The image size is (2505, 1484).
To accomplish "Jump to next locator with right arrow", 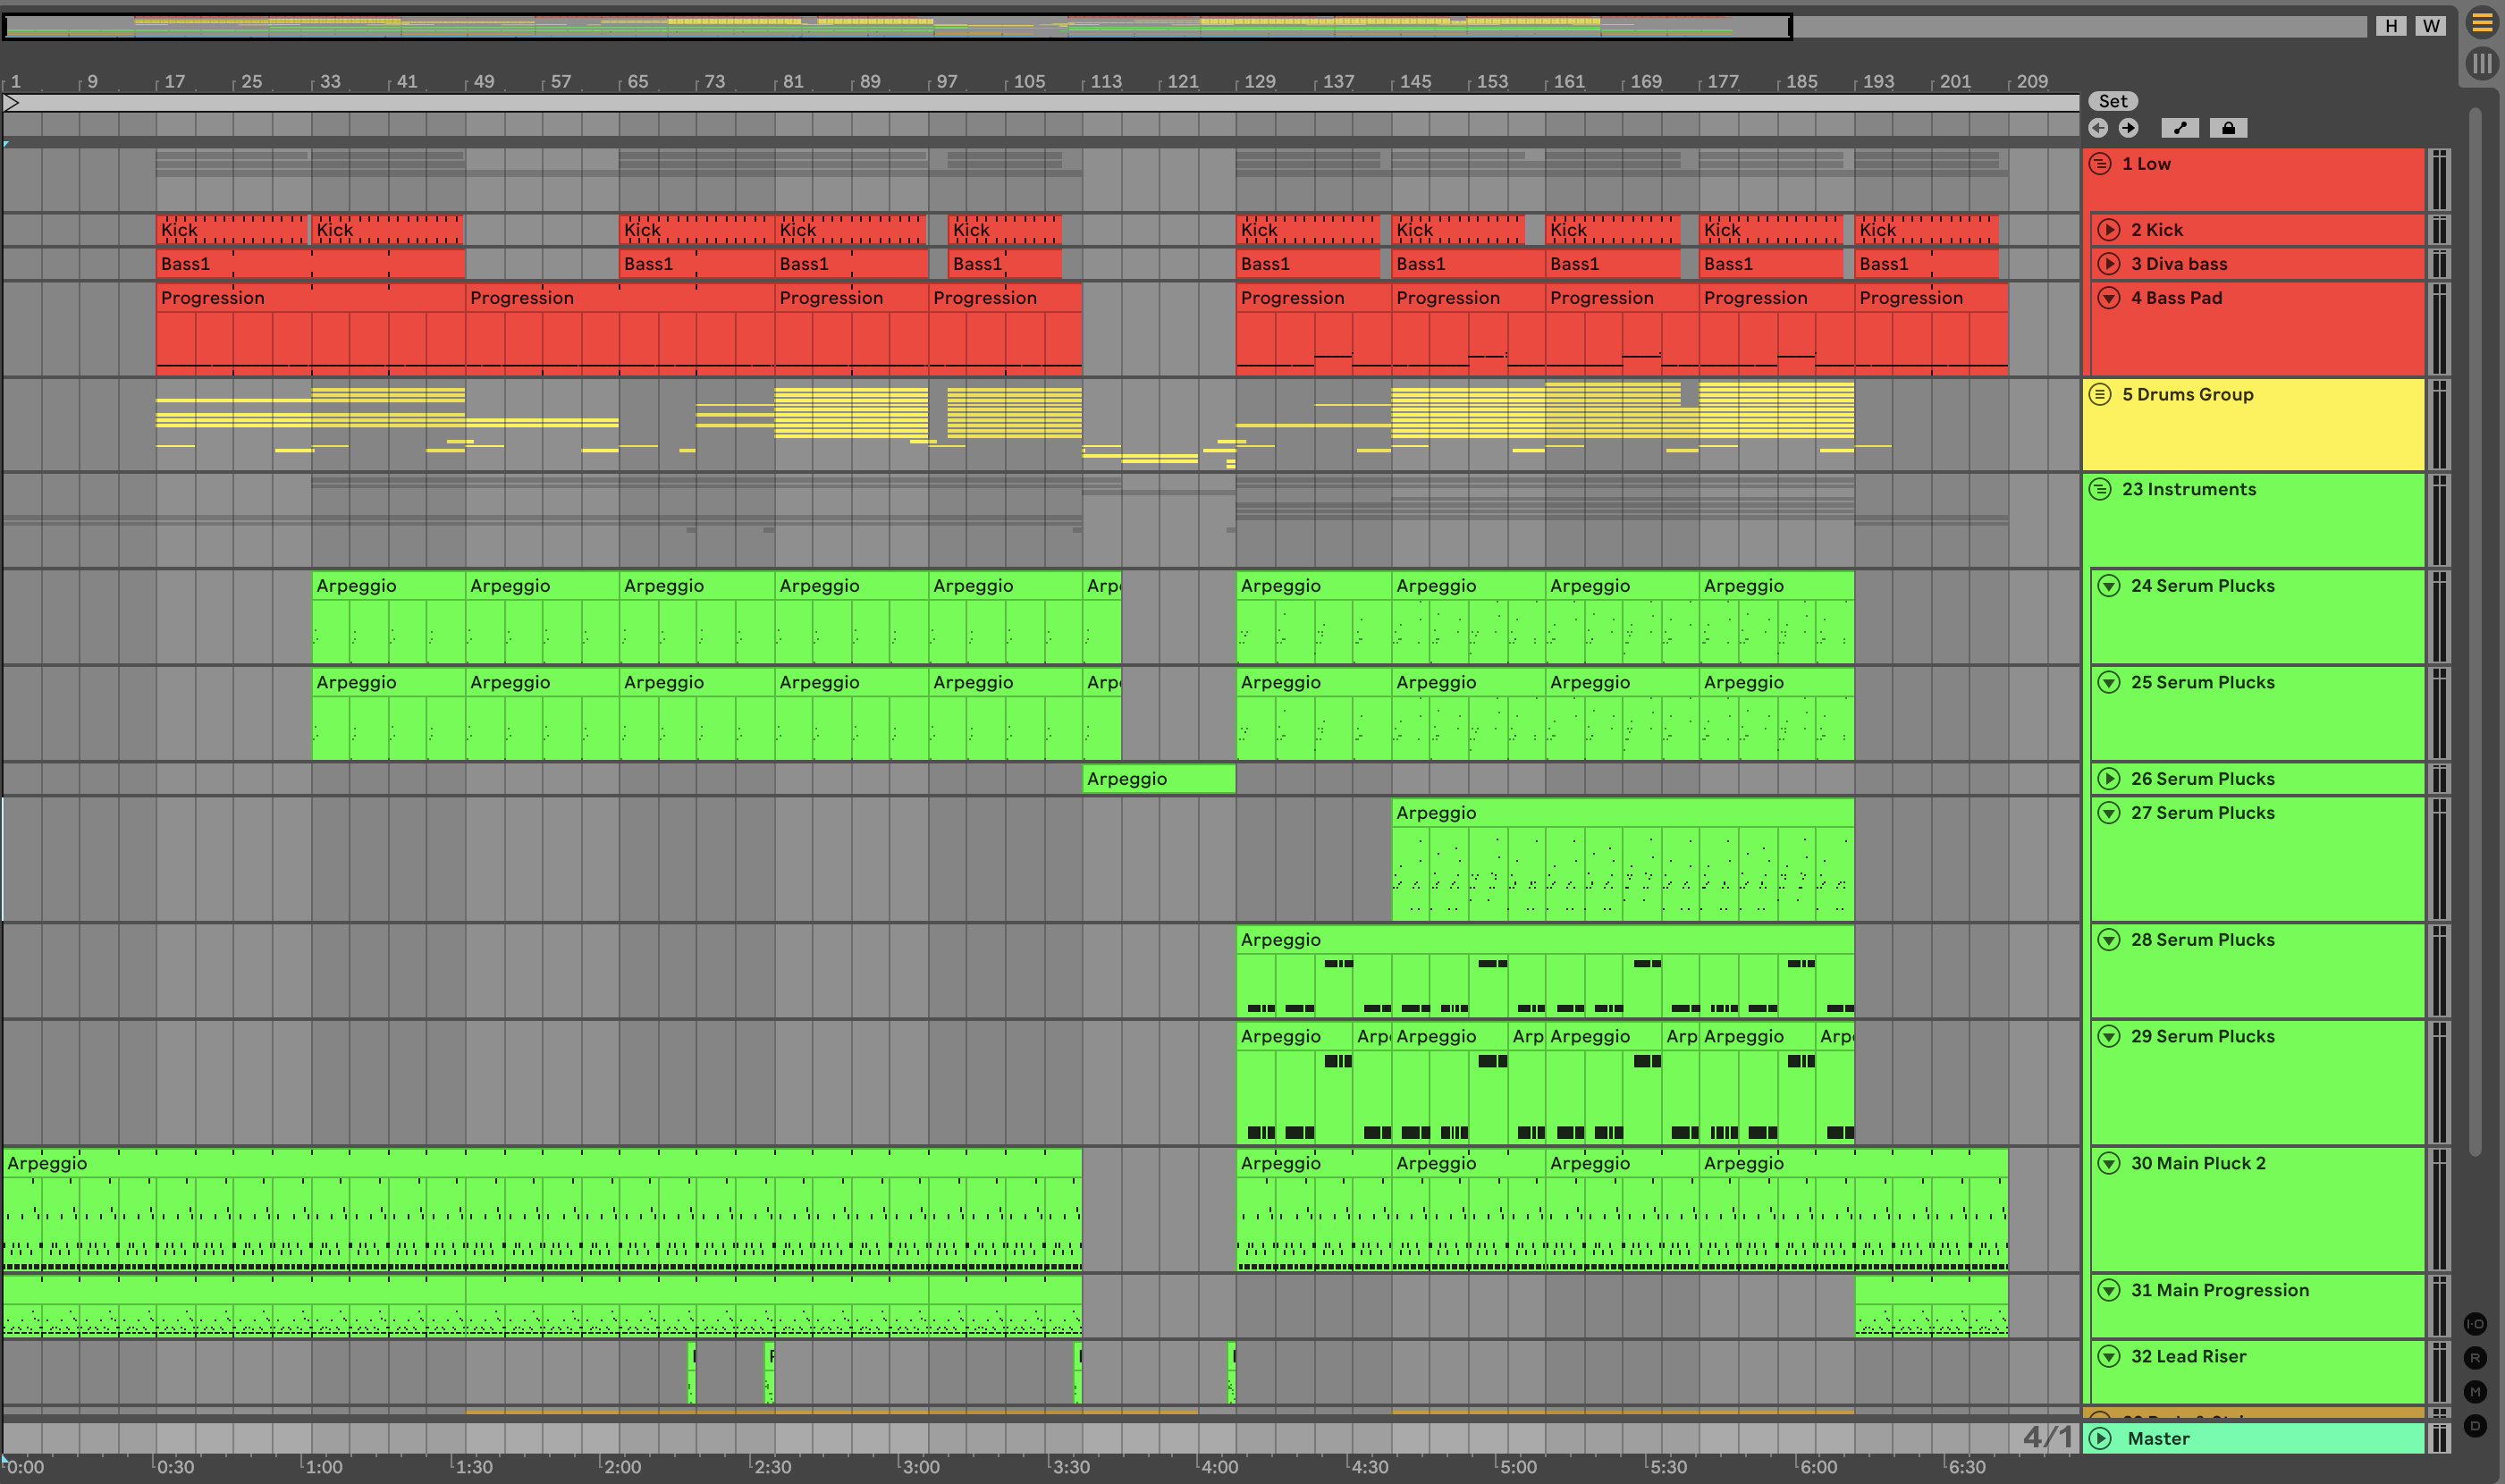I will click(x=2128, y=128).
